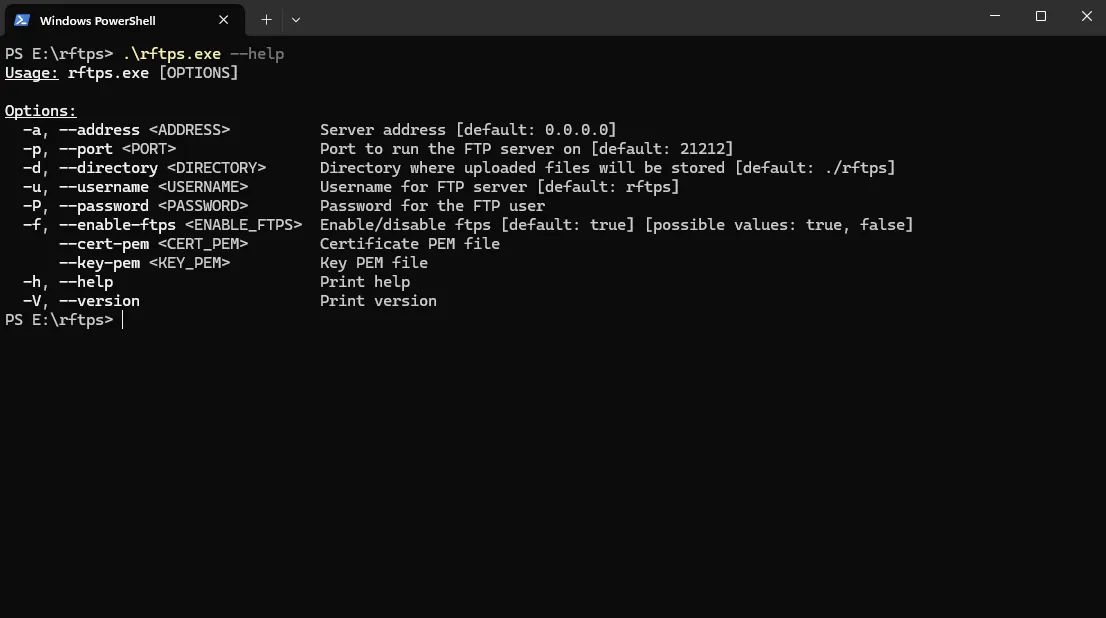Viewport: 1106px width, 618px height.
Task: Close the Windows PowerShell tab
Action: pos(224,19)
